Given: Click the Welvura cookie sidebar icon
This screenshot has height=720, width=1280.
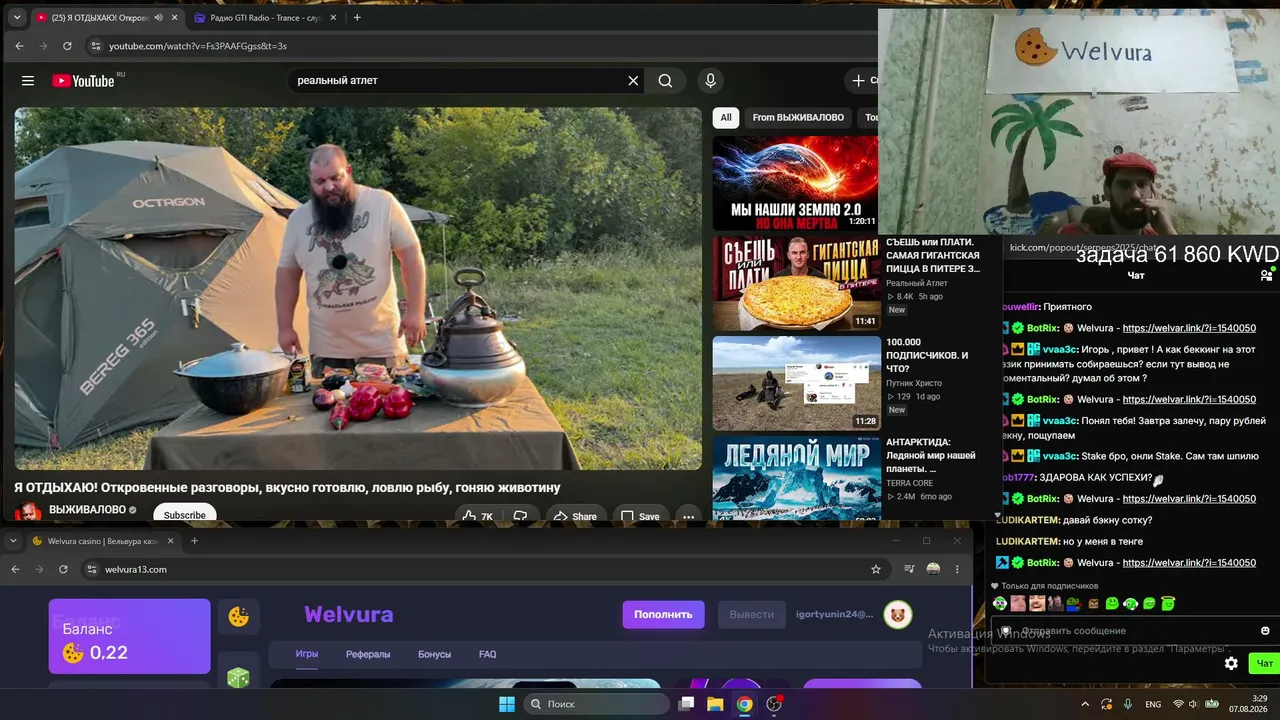Looking at the screenshot, I should [x=239, y=617].
